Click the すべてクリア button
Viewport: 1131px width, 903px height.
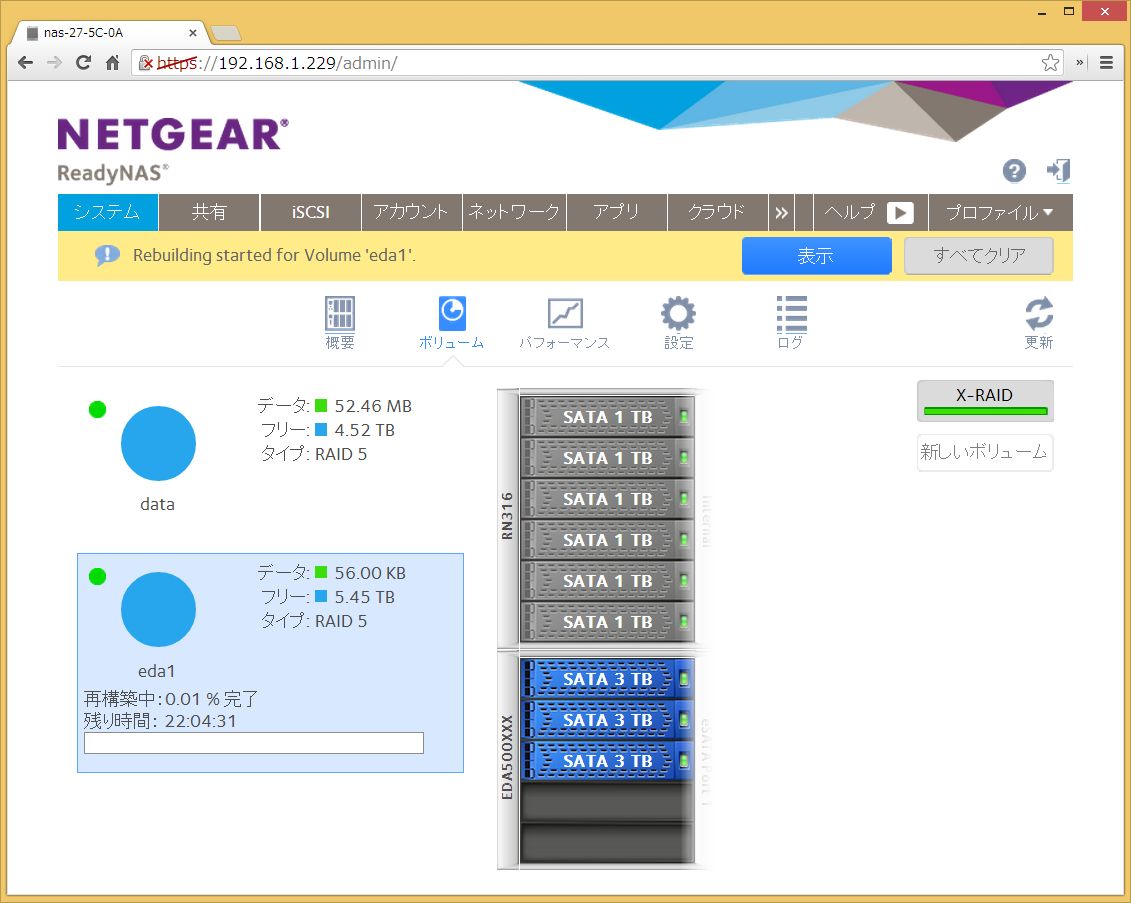[978, 256]
